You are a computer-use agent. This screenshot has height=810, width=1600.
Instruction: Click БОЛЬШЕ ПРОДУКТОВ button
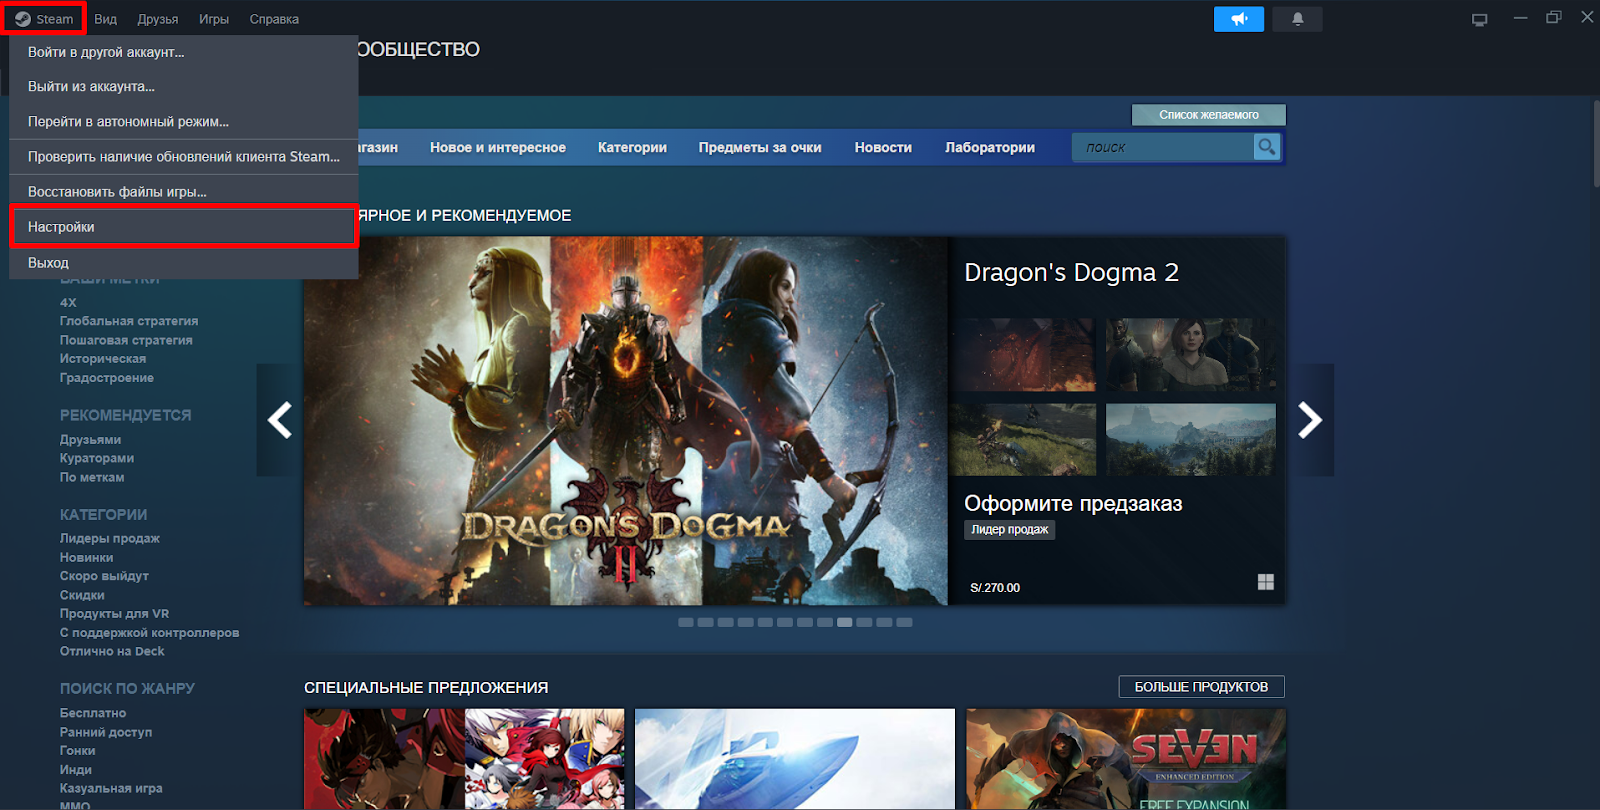click(x=1201, y=687)
